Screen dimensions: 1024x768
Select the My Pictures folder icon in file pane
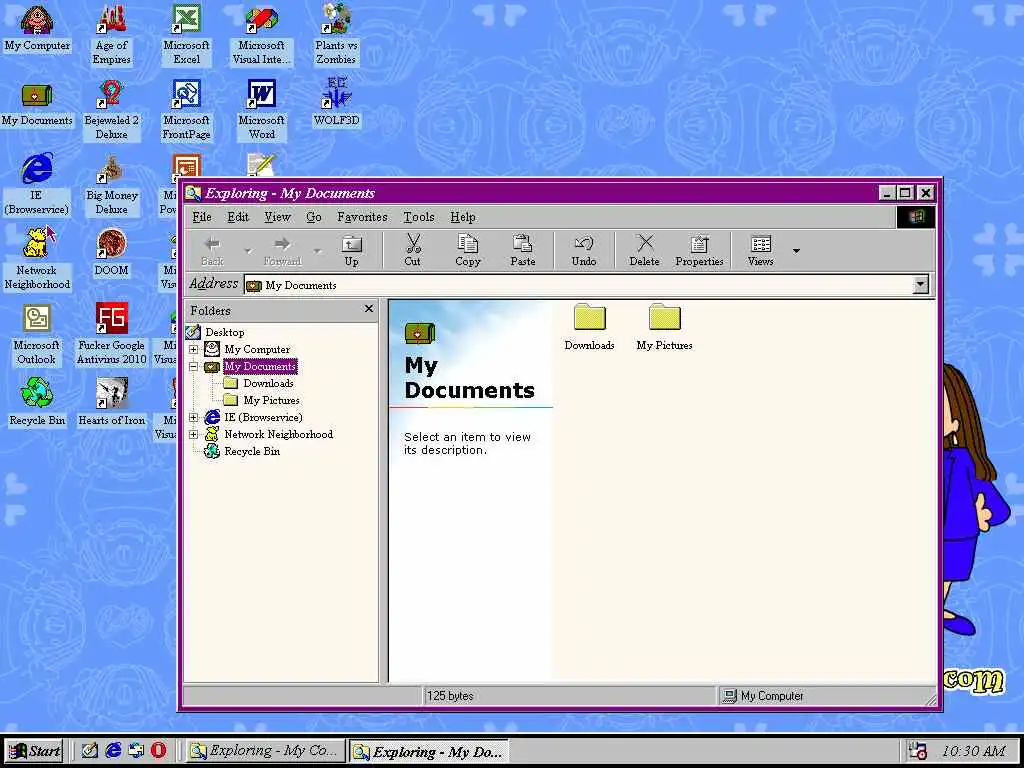(x=665, y=317)
